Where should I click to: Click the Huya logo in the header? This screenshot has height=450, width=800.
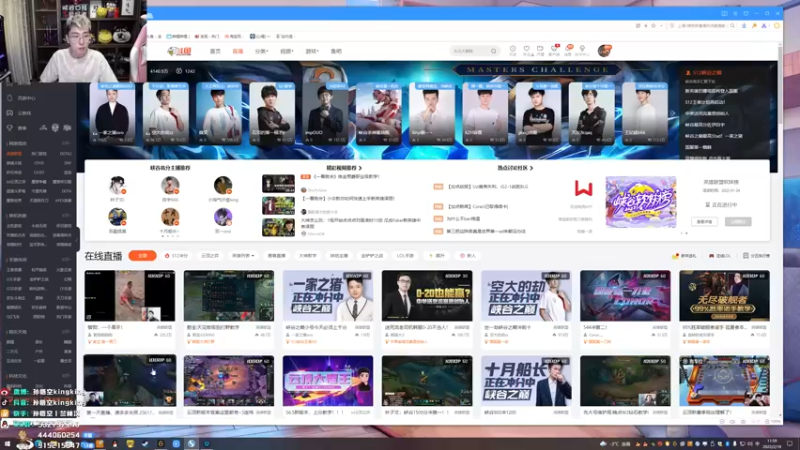coord(179,51)
